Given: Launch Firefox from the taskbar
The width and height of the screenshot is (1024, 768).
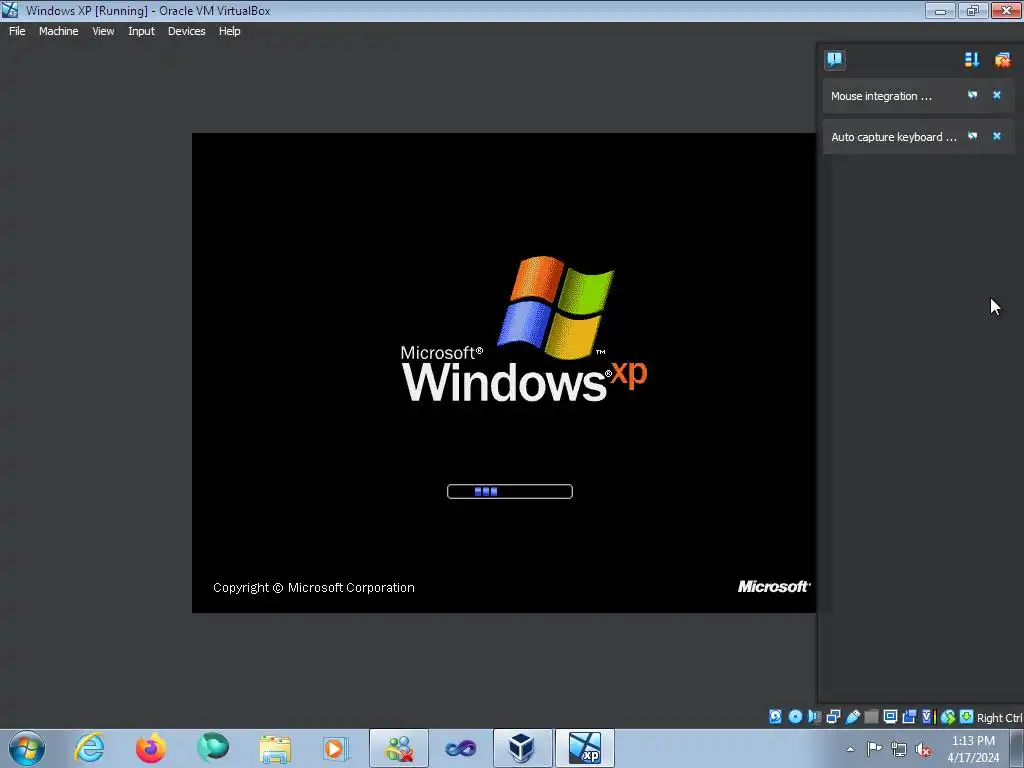Looking at the screenshot, I should [x=151, y=748].
